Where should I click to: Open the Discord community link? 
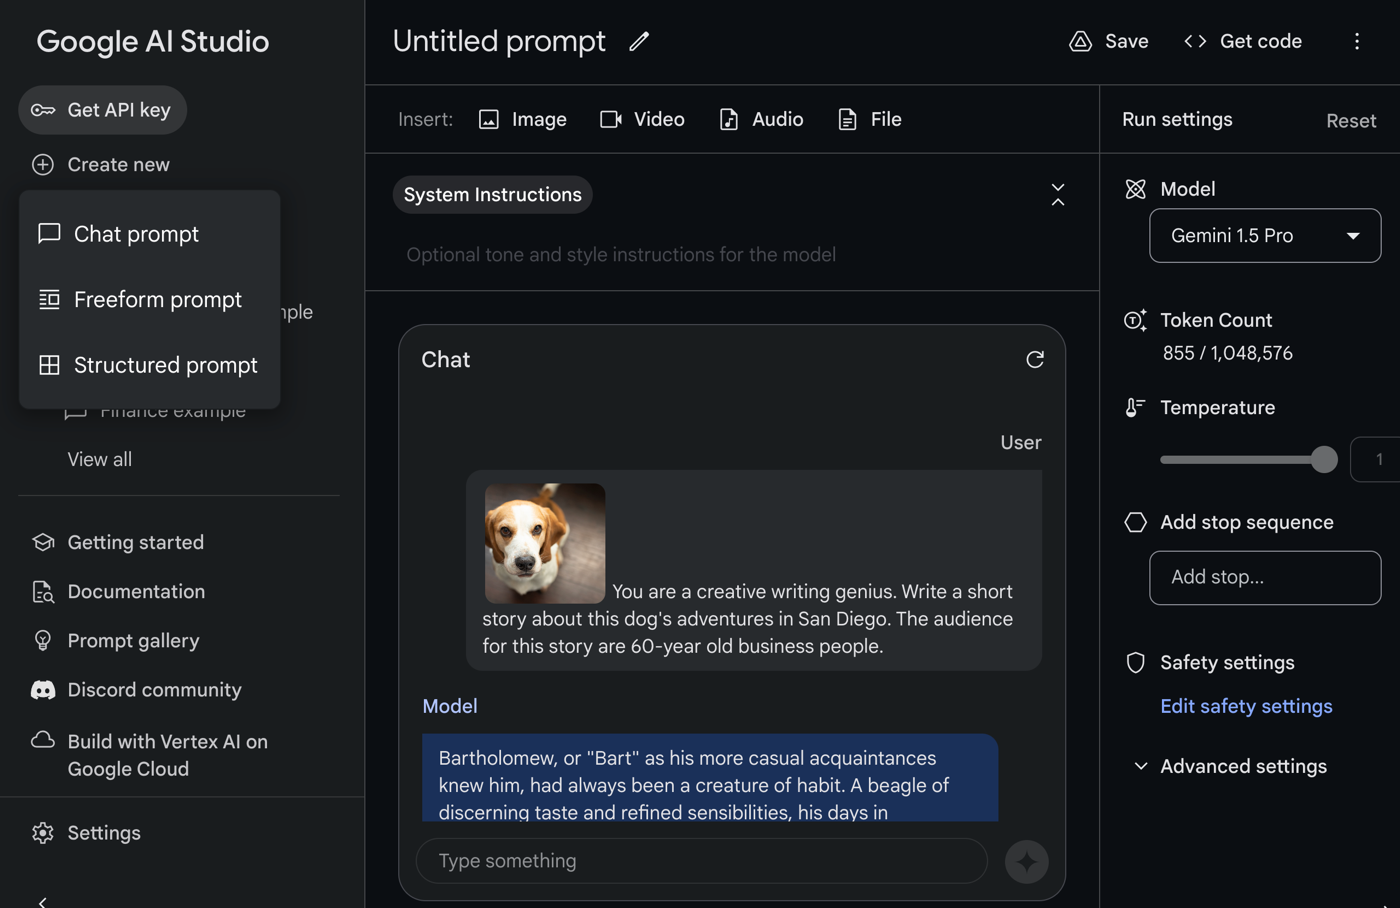pos(154,690)
